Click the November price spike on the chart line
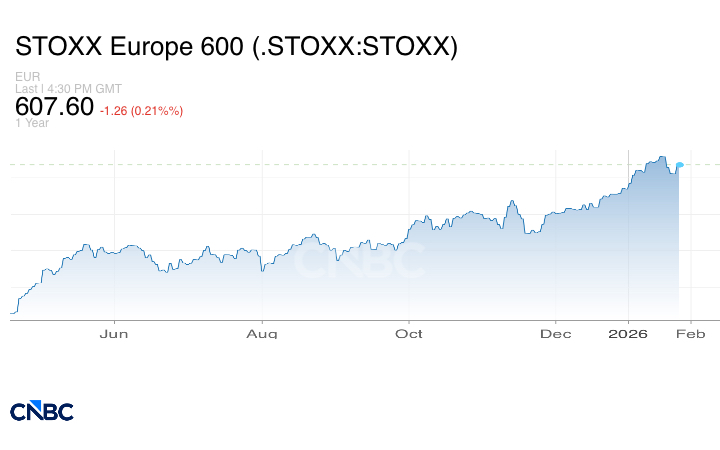720x450 pixels. (512, 202)
